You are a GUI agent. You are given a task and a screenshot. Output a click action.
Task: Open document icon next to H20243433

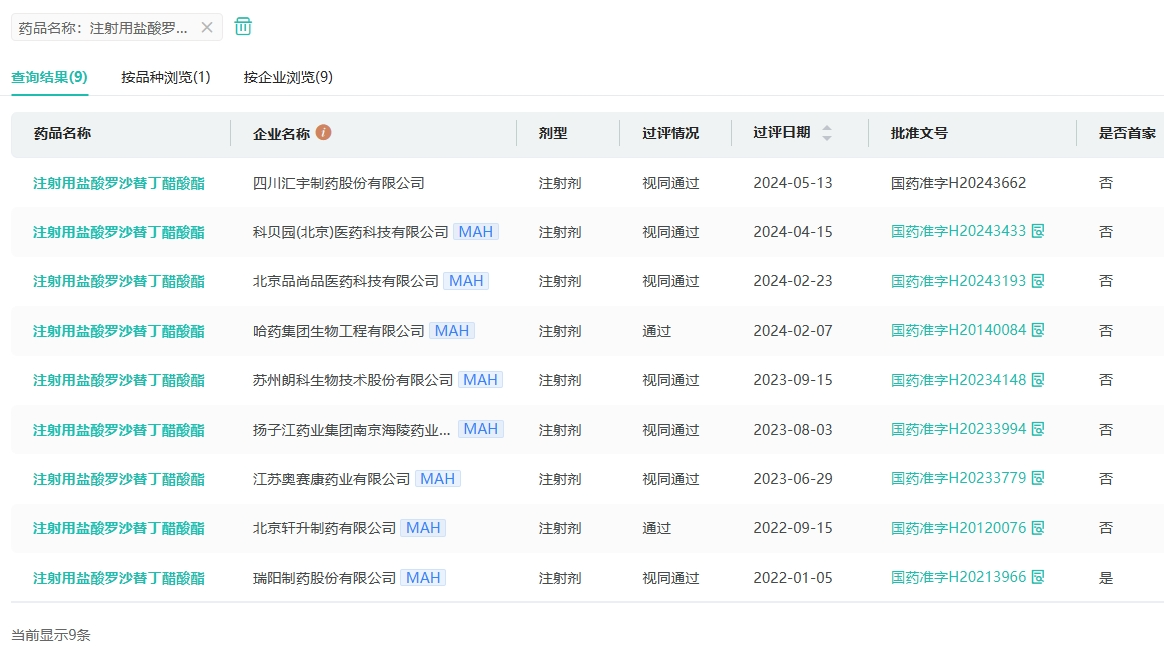point(1038,231)
